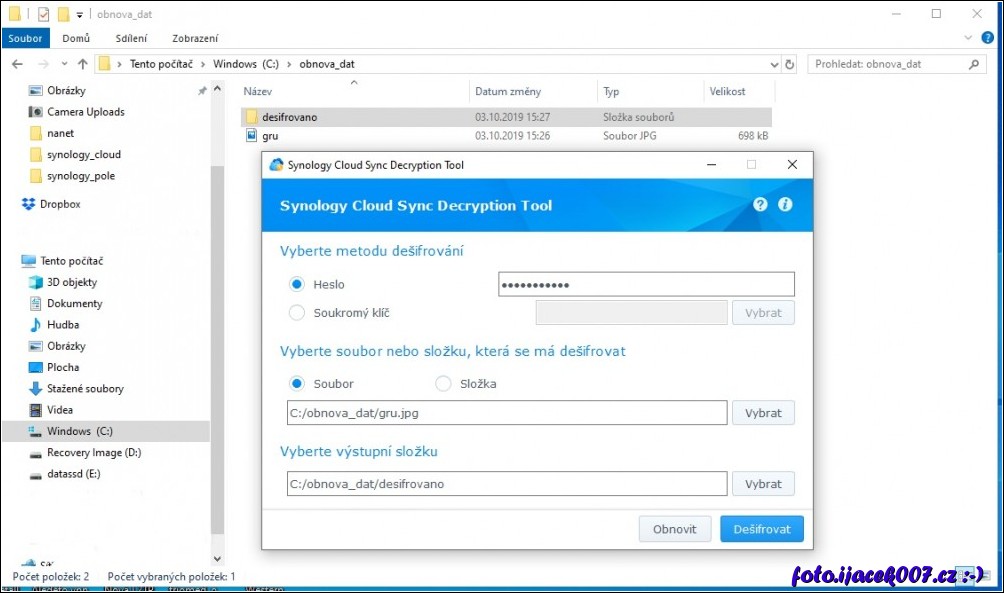Expand the address bar history dropdown
This screenshot has height=593, width=1004.
point(774,64)
